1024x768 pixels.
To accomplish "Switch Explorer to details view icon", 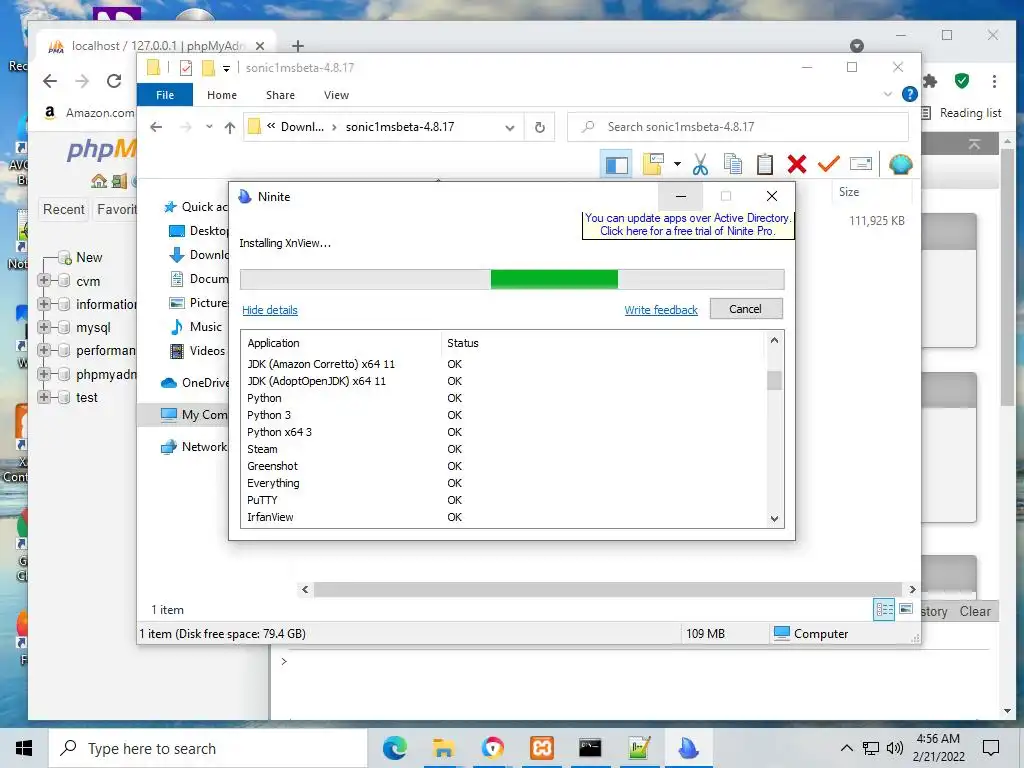I will point(884,610).
